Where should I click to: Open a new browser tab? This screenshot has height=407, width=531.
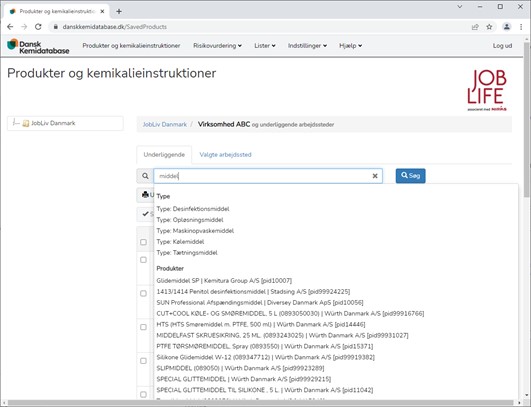(x=119, y=11)
